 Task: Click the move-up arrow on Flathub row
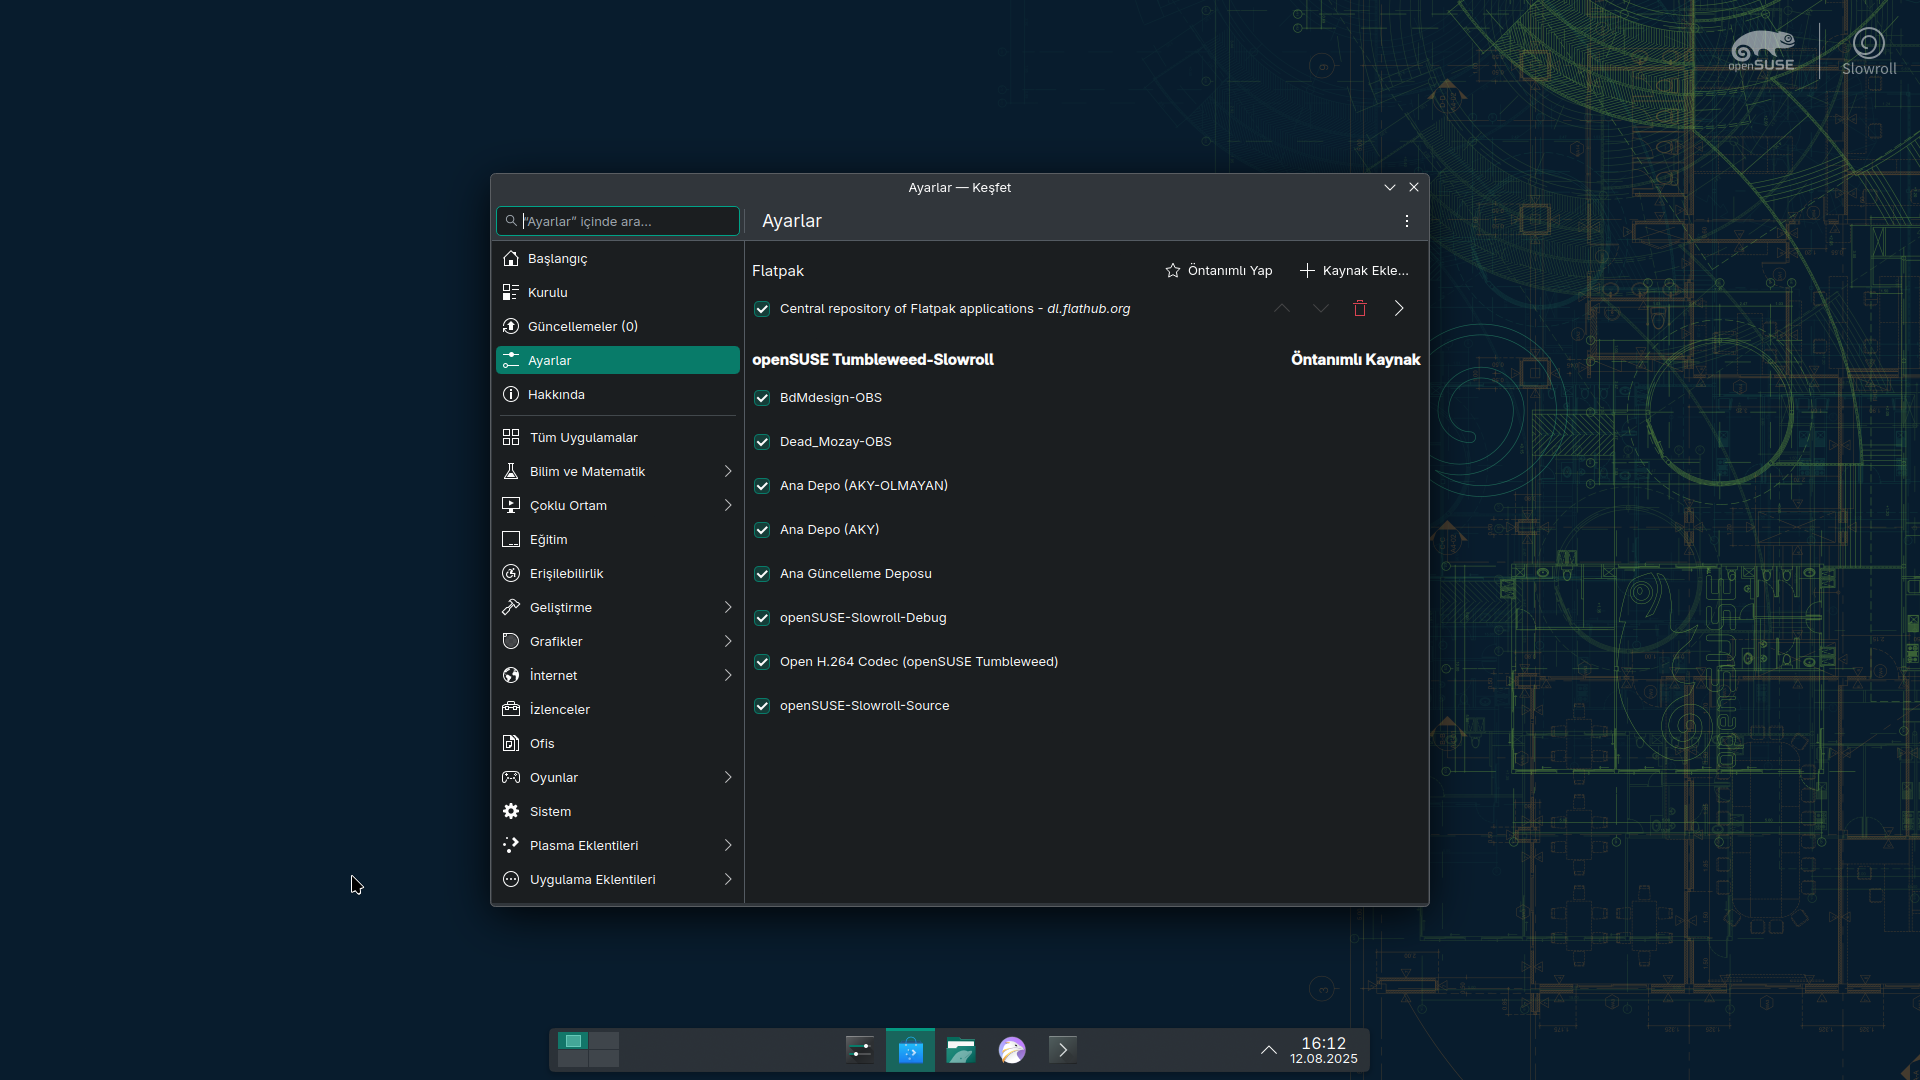point(1282,308)
